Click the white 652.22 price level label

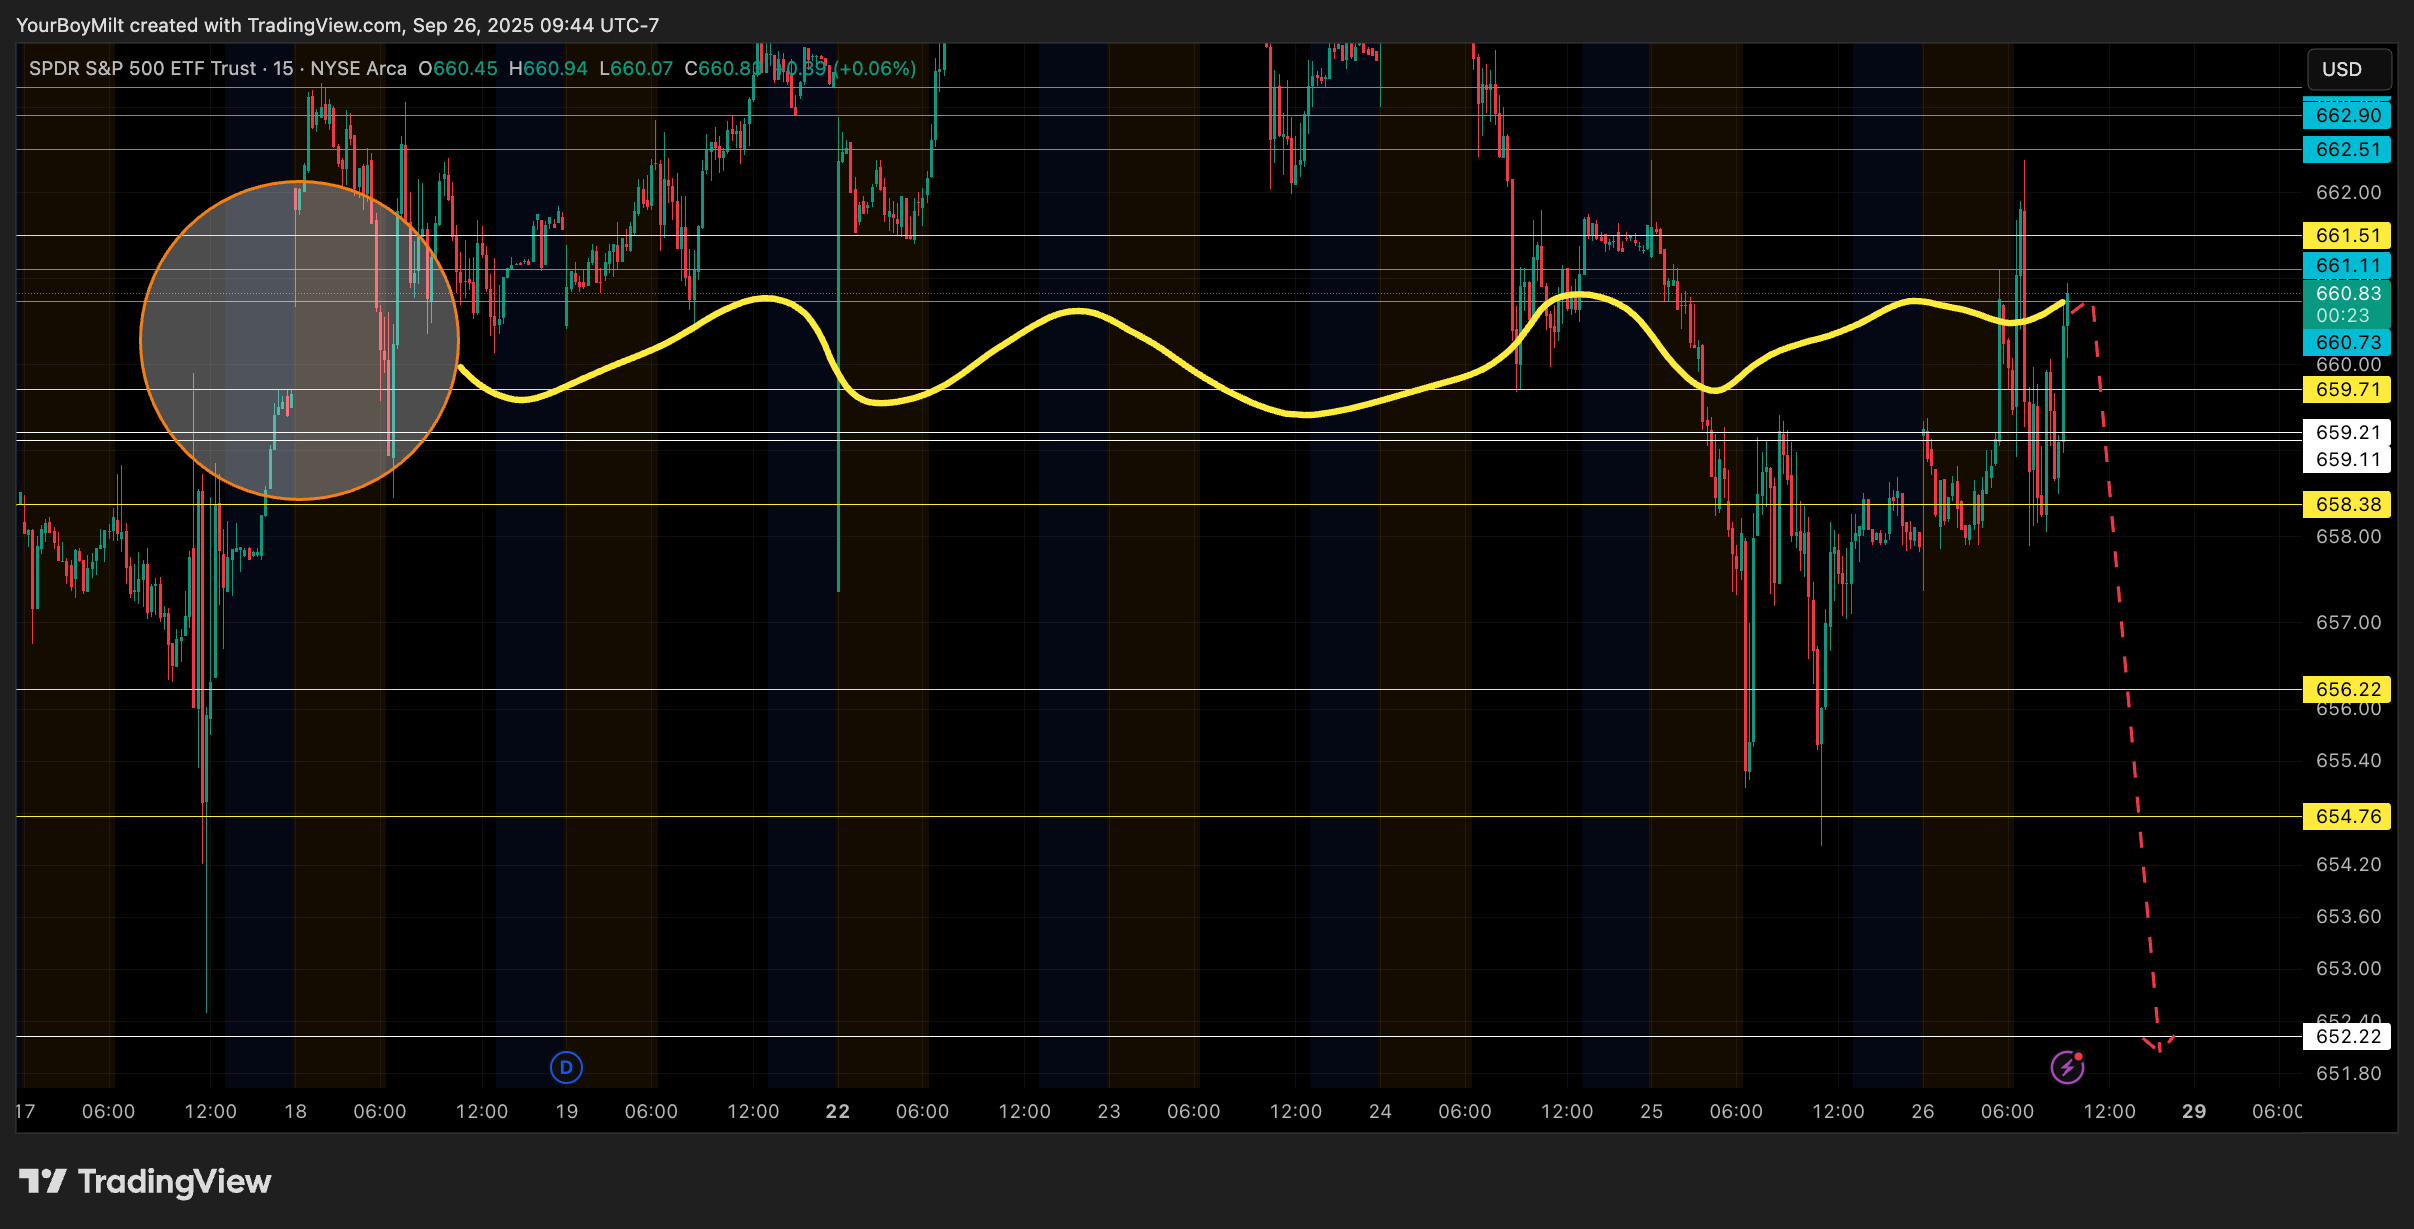(x=2347, y=1036)
